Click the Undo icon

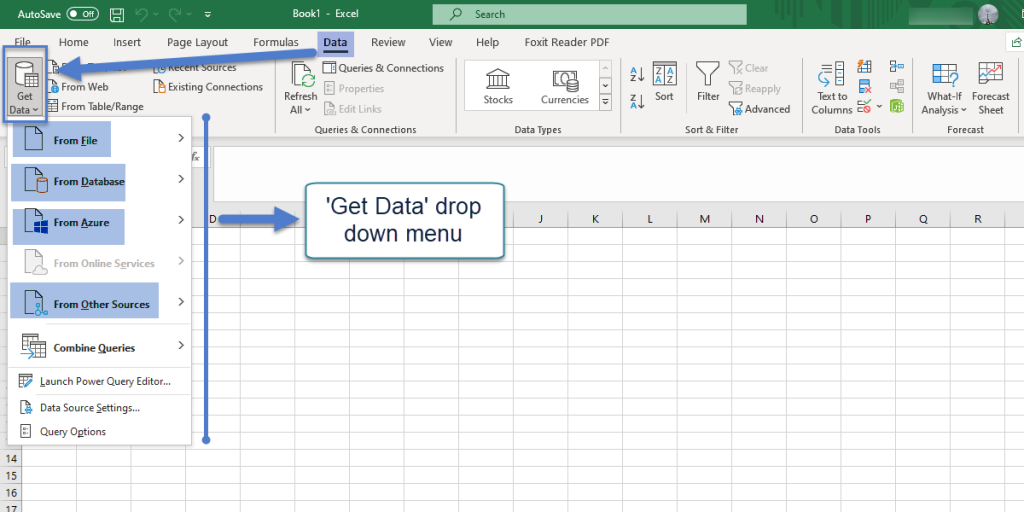pos(142,14)
